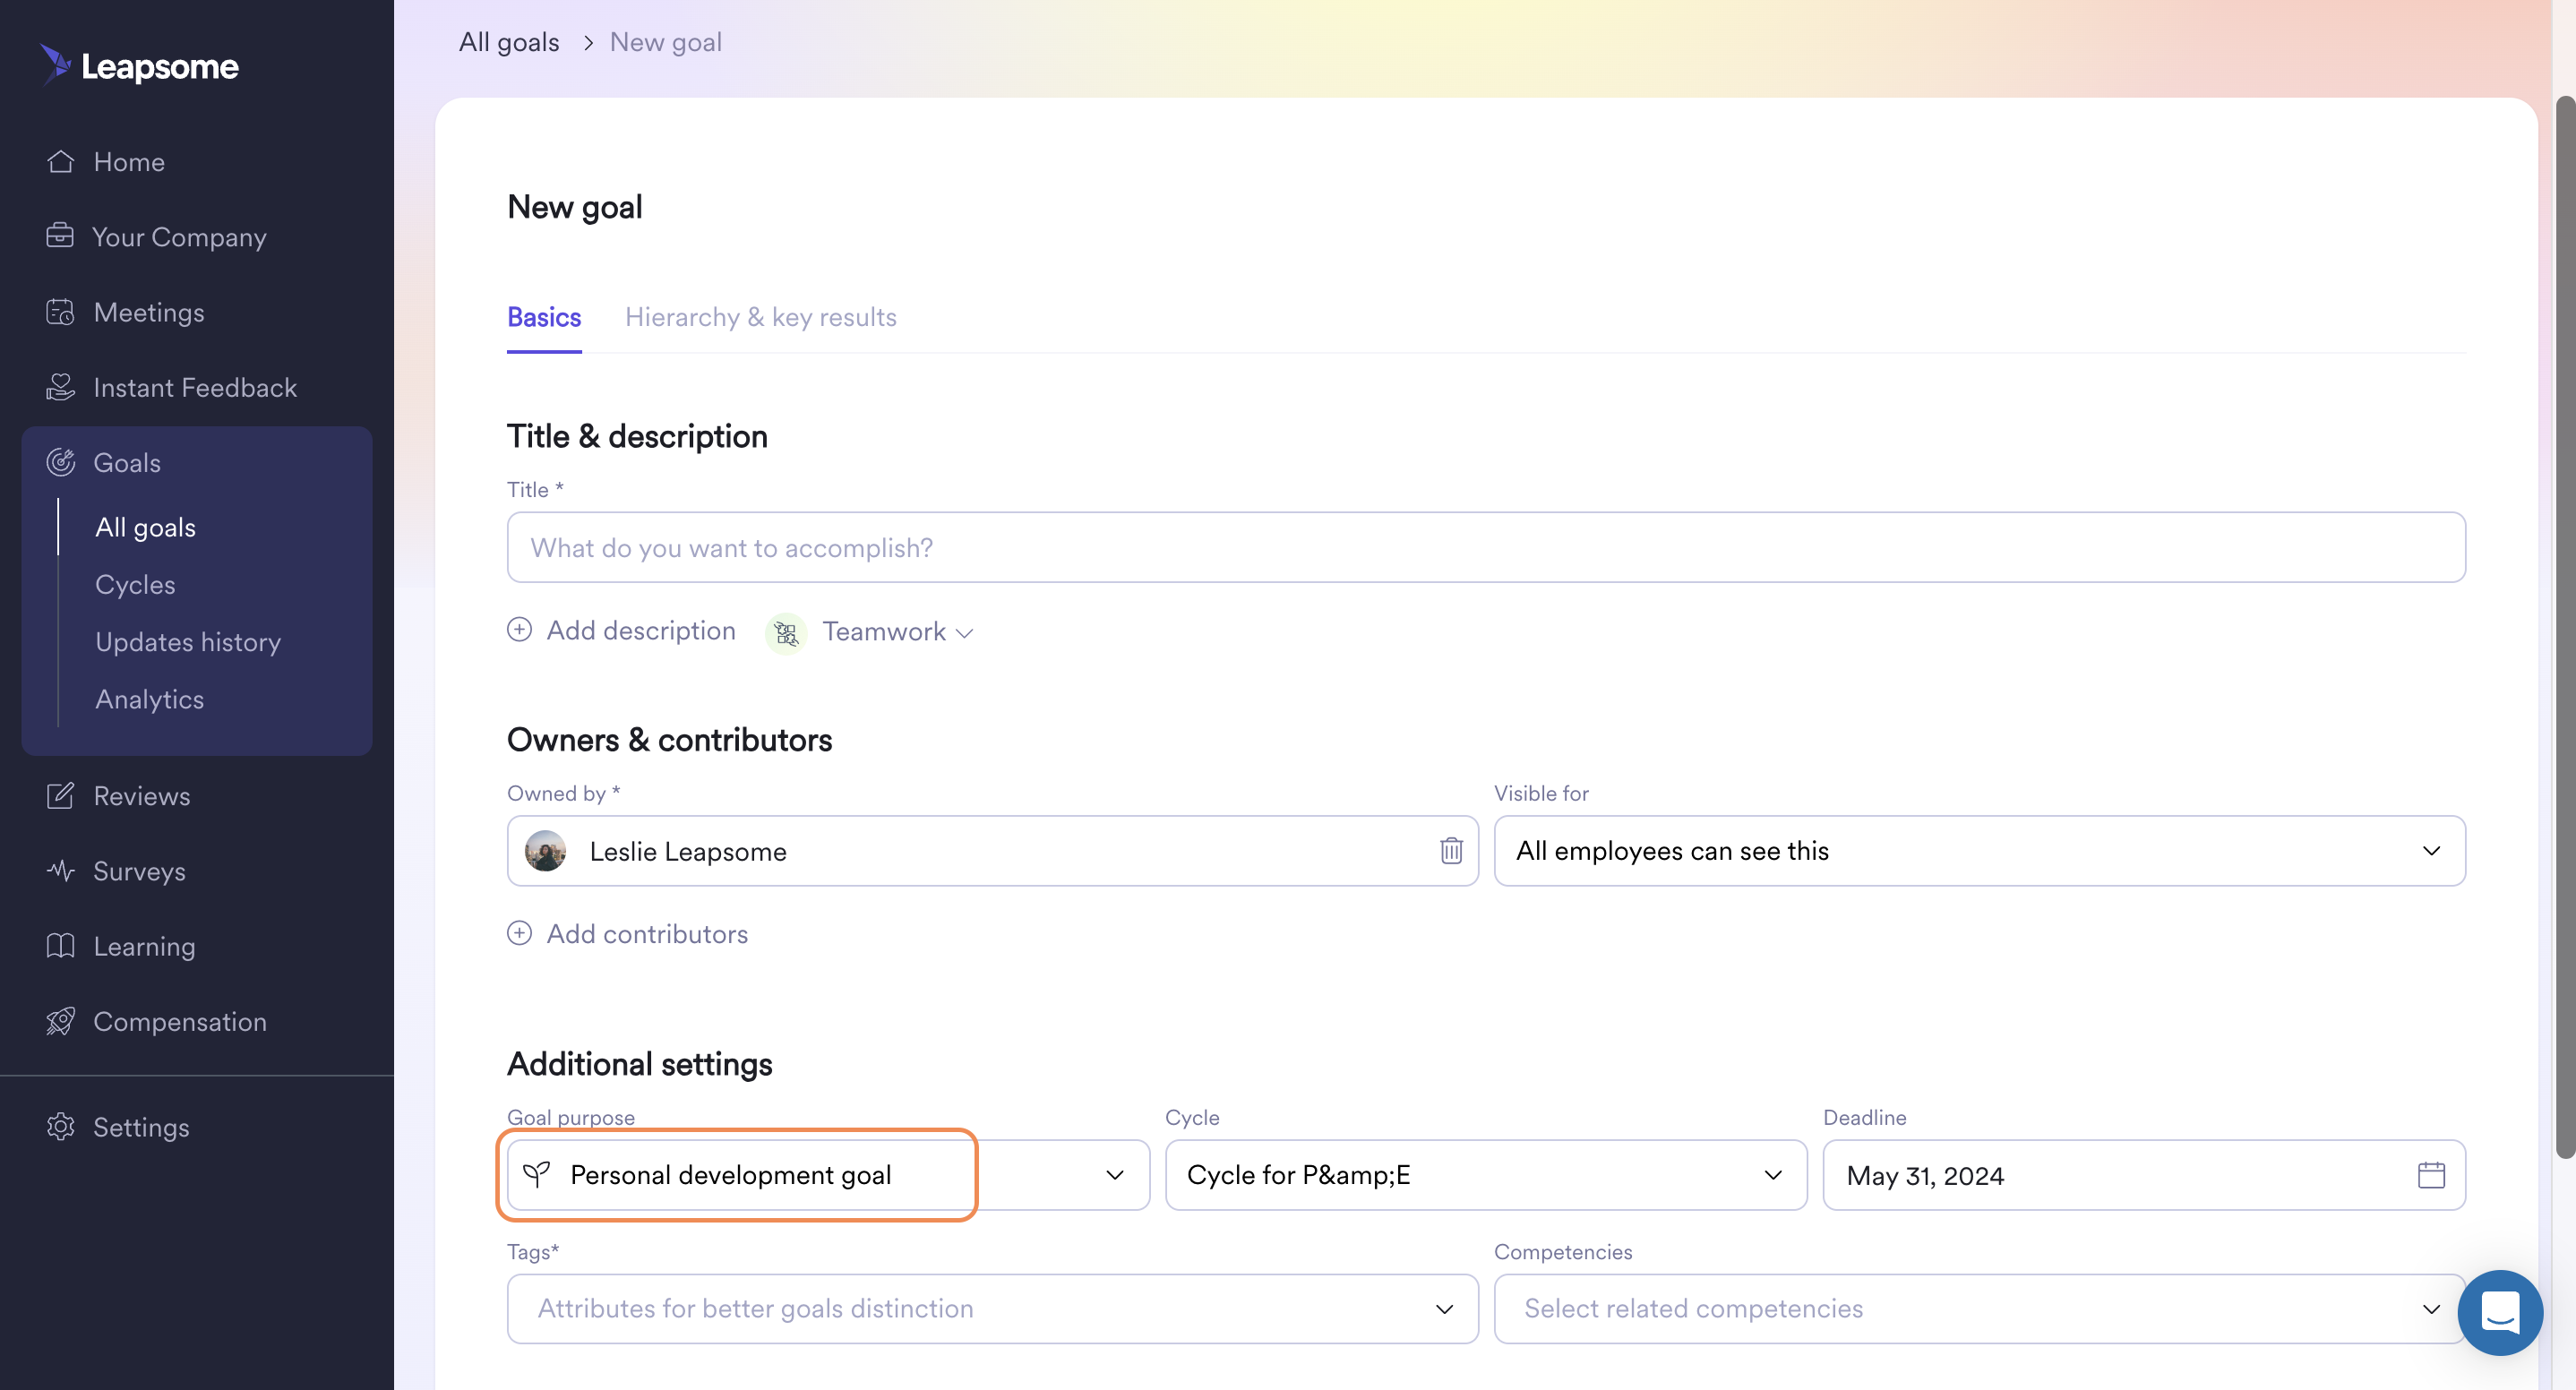This screenshot has width=2576, height=1390.
Task: Click the Settings gear icon
Action: coord(60,1126)
